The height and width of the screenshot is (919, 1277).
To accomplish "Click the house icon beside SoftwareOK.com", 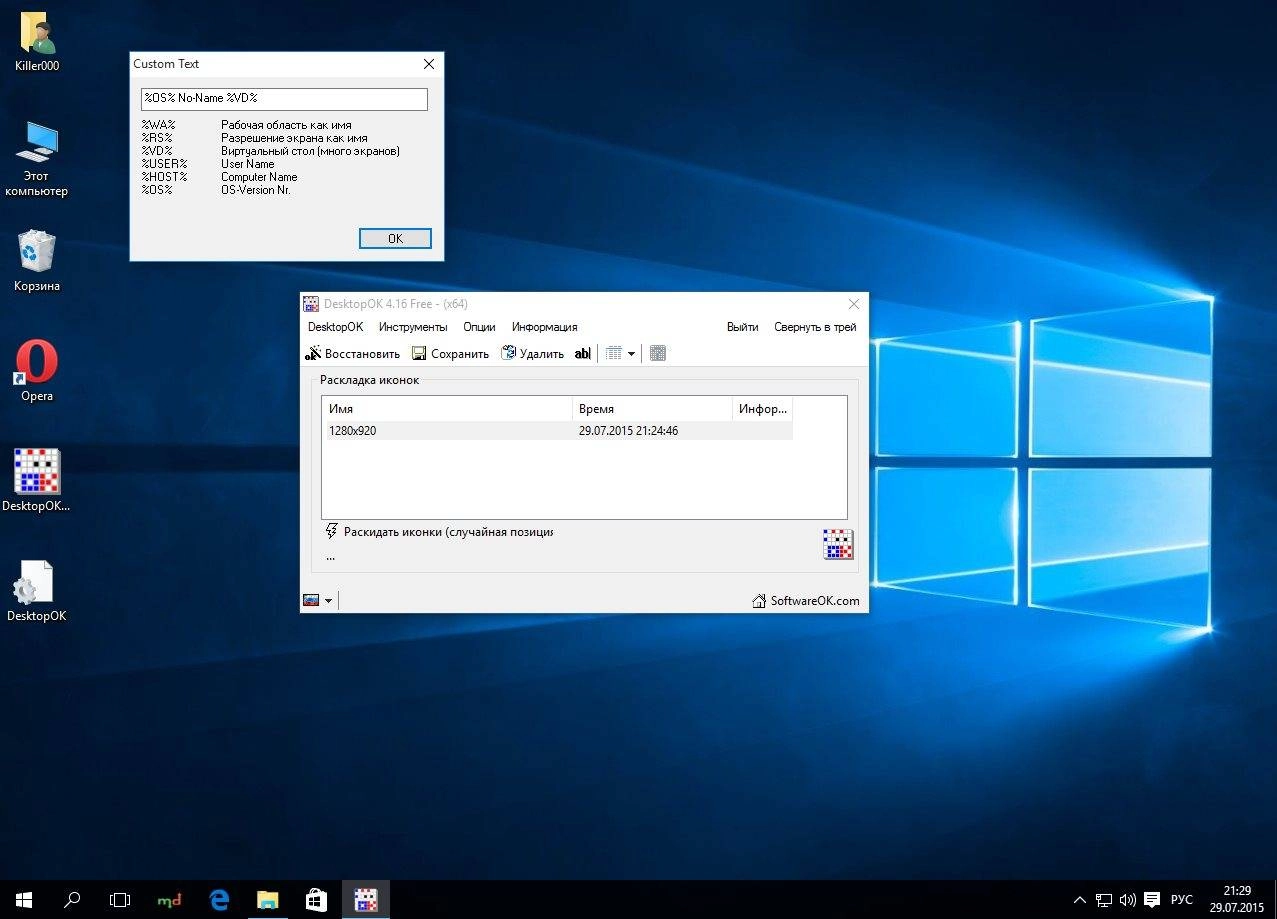I will [759, 601].
